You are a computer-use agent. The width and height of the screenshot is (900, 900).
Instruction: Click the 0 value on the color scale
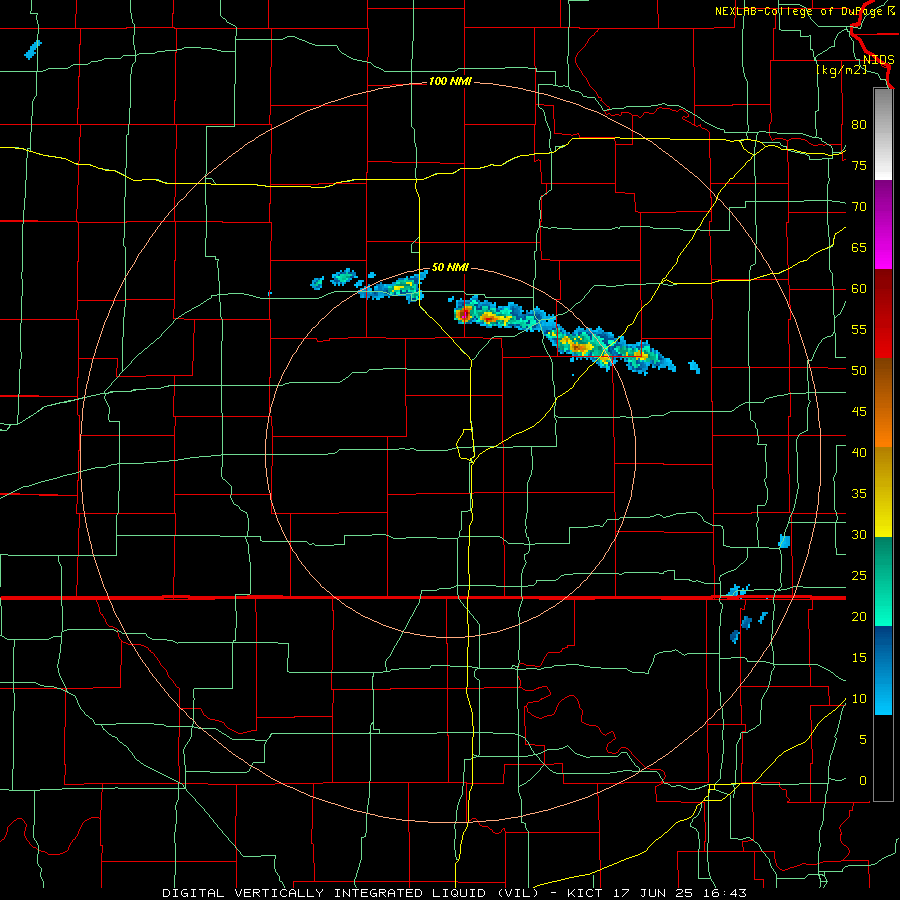[862, 781]
